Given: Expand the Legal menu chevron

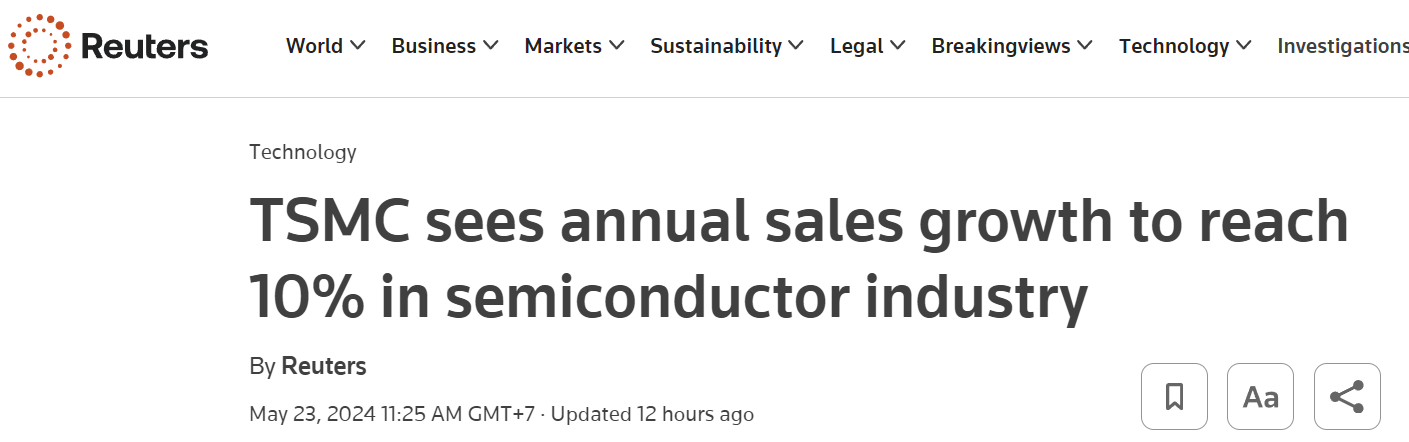Looking at the screenshot, I should point(898,46).
